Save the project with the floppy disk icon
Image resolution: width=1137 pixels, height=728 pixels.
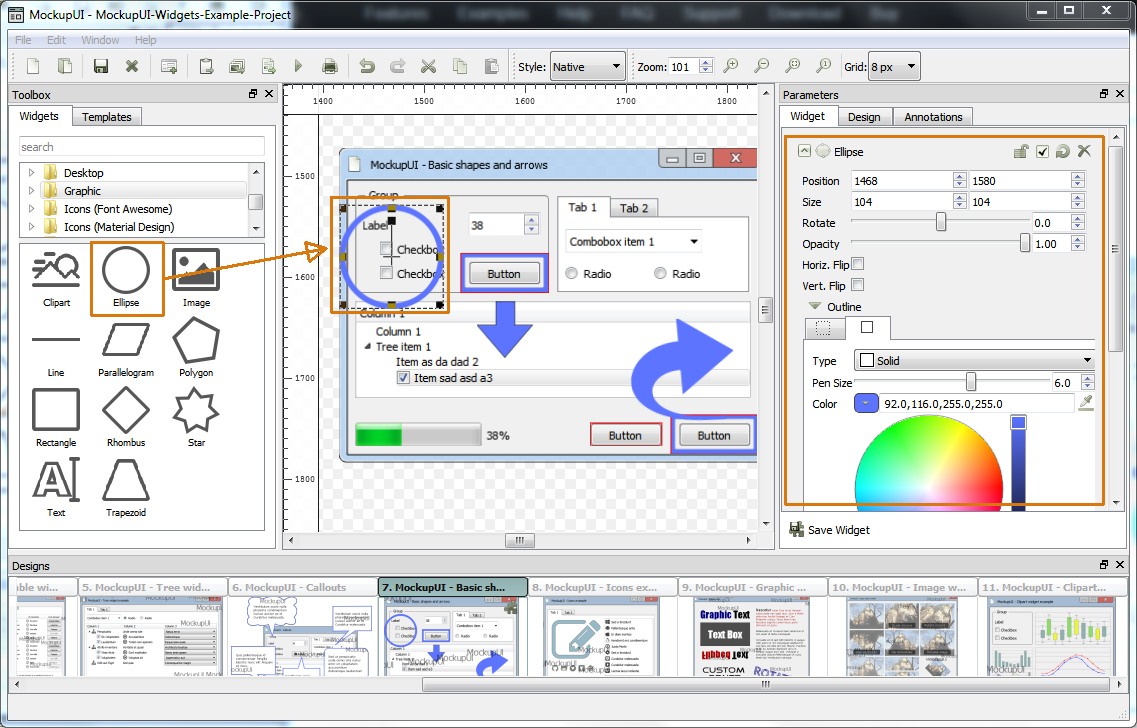pyautogui.click(x=101, y=67)
